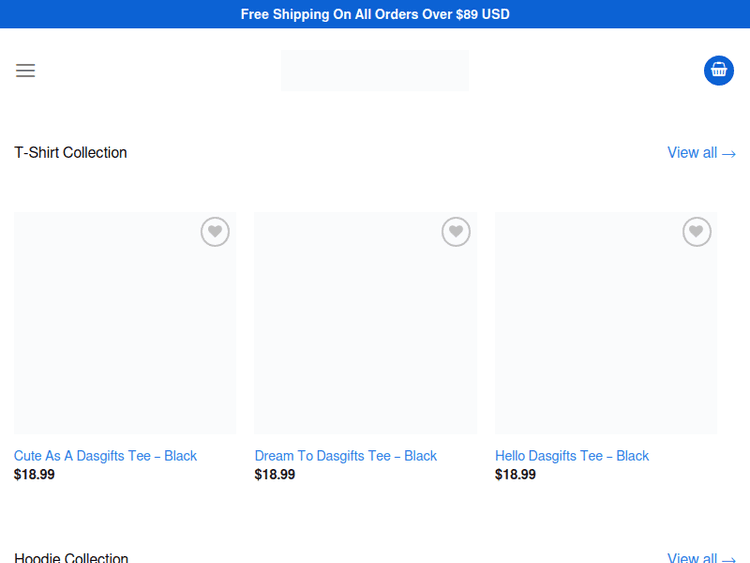Image resolution: width=750 pixels, height=563 pixels.
Task: Click the Cute As A Dasgifts Tee – Black title
Action: coord(105,456)
